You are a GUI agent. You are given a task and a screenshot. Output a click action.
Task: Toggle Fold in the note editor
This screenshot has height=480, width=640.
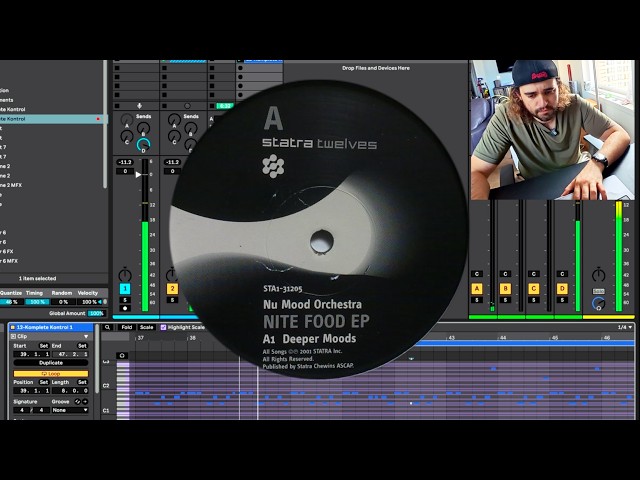pyautogui.click(x=127, y=327)
